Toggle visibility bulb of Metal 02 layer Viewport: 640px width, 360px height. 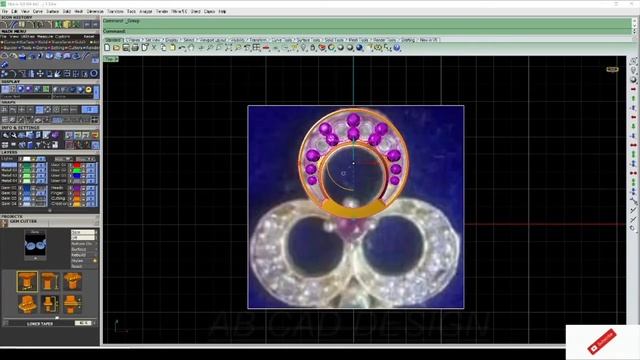[20, 171]
